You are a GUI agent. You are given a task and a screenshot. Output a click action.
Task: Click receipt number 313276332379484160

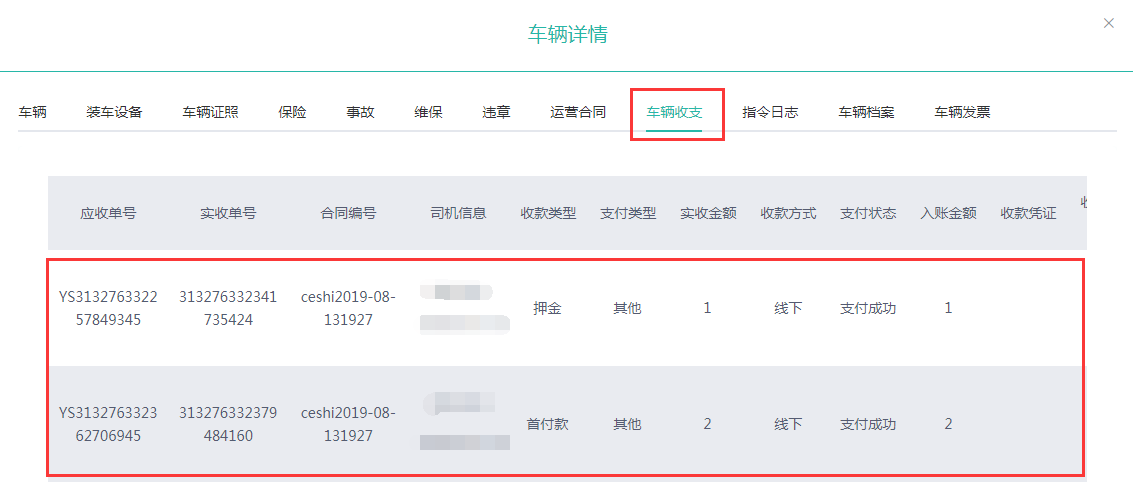(228, 424)
